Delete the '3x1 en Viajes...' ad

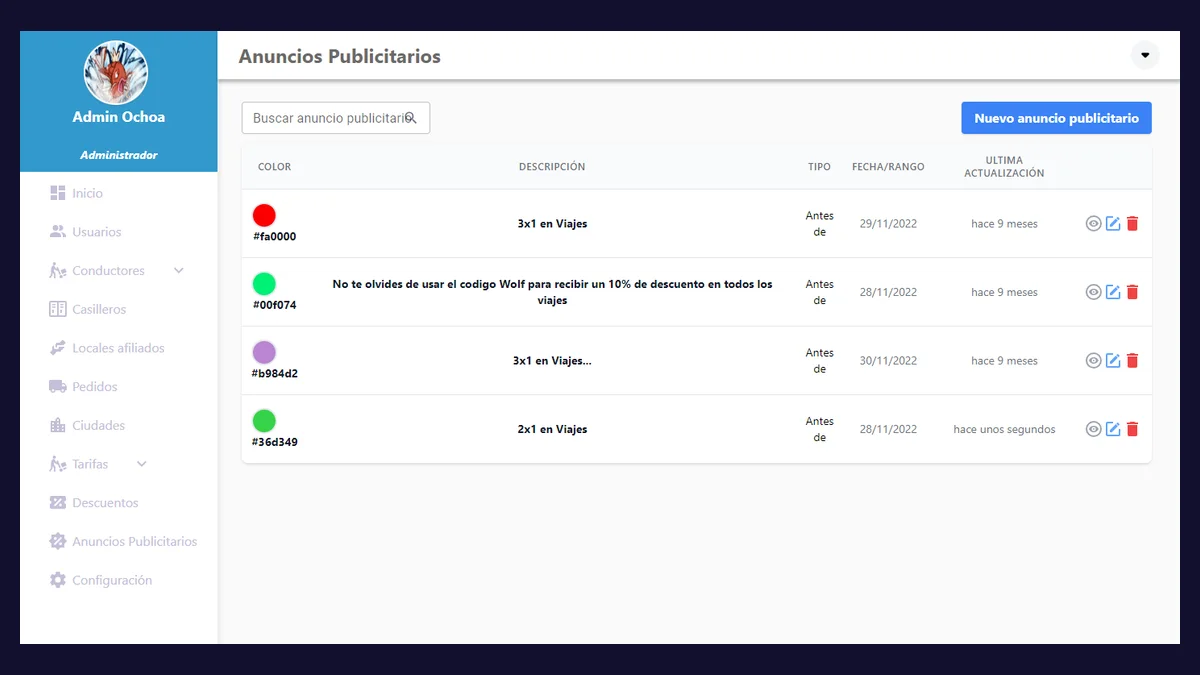pyautogui.click(x=1132, y=361)
